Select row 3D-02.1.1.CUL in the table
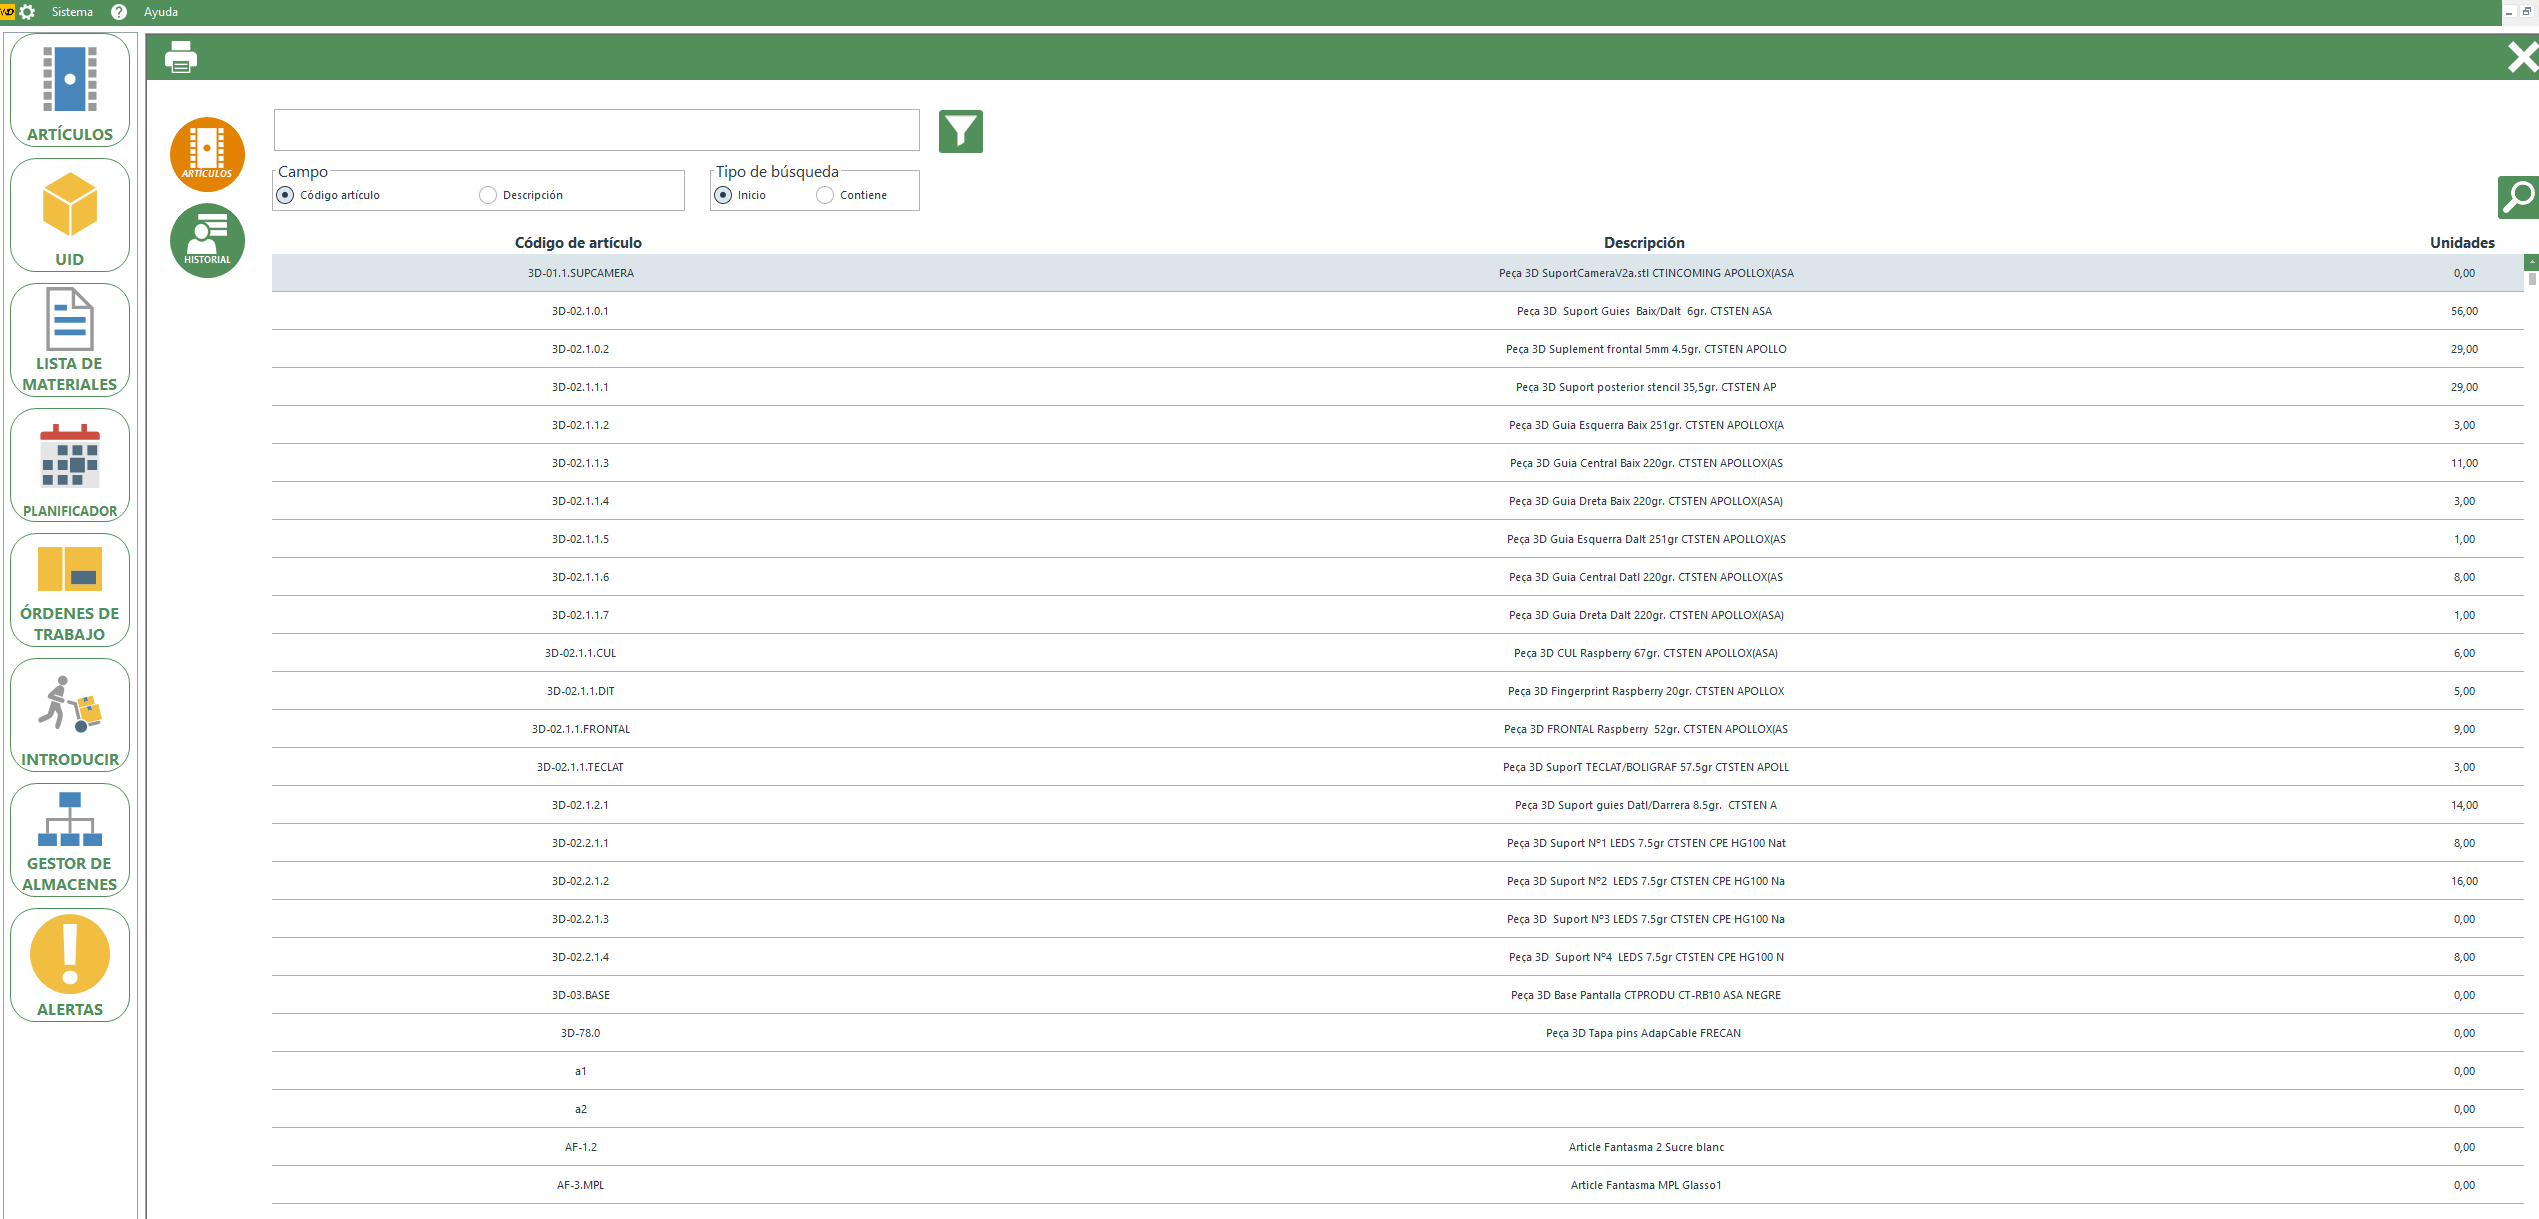Viewport: 2539px width, 1219px height. [580, 653]
